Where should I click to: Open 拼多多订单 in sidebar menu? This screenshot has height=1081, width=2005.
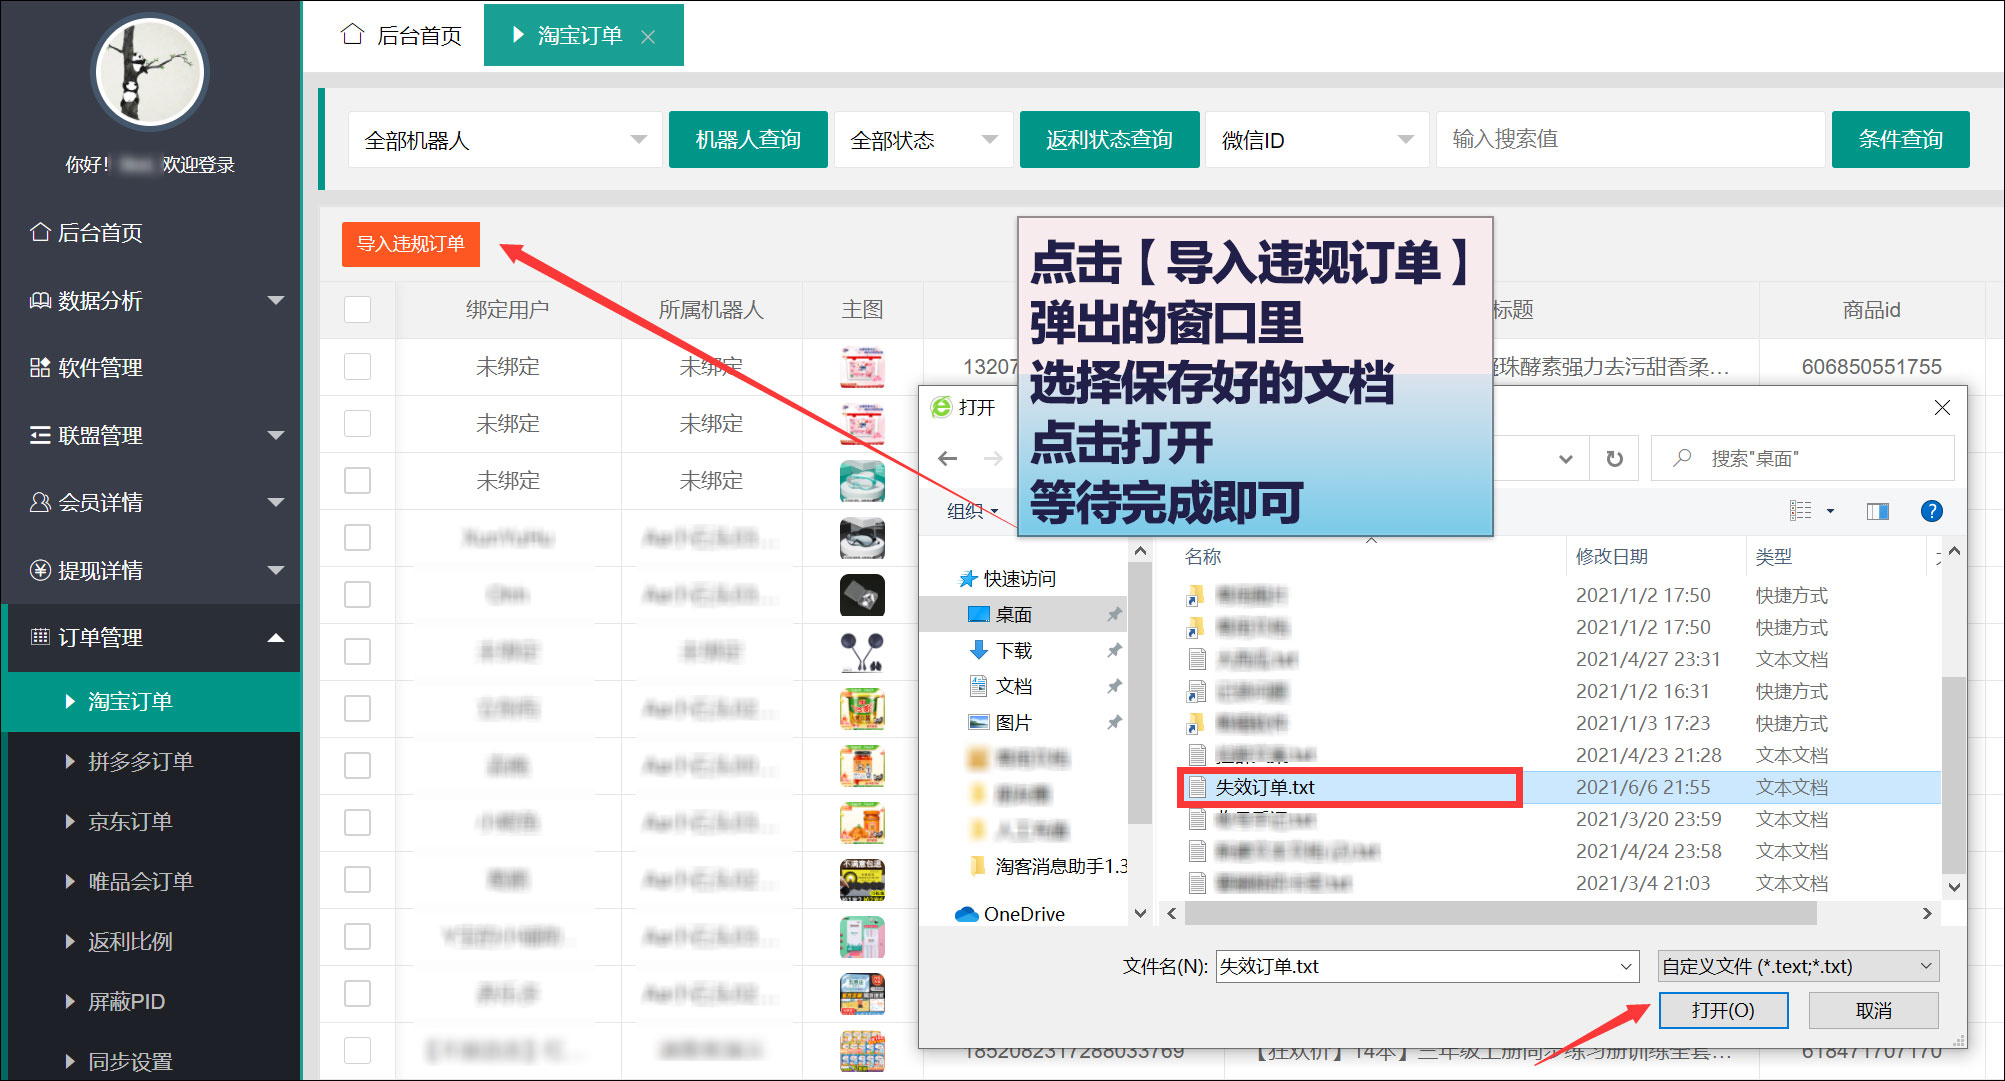tap(140, 762)
